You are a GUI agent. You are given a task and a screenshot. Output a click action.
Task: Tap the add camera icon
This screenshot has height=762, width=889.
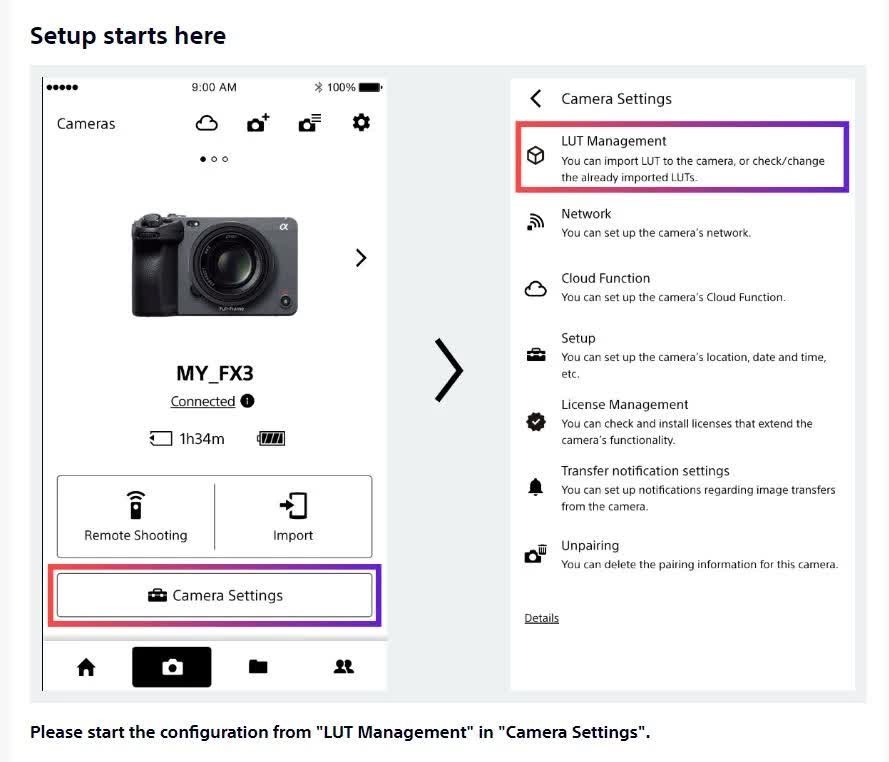point(258,122)
